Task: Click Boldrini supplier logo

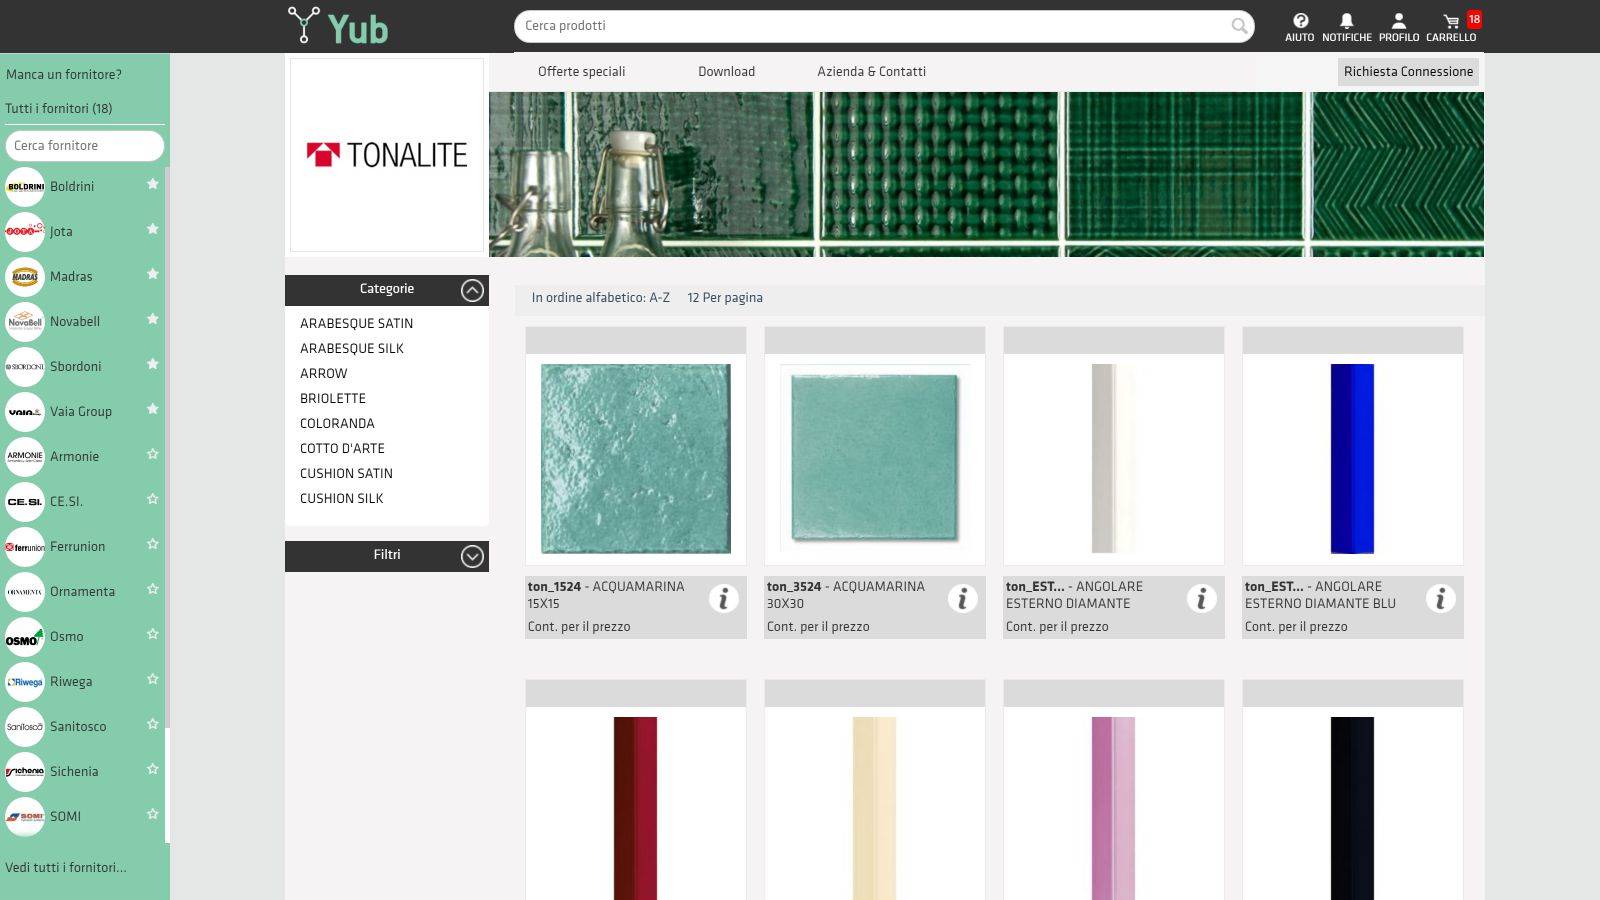Action: pos(25,187)
